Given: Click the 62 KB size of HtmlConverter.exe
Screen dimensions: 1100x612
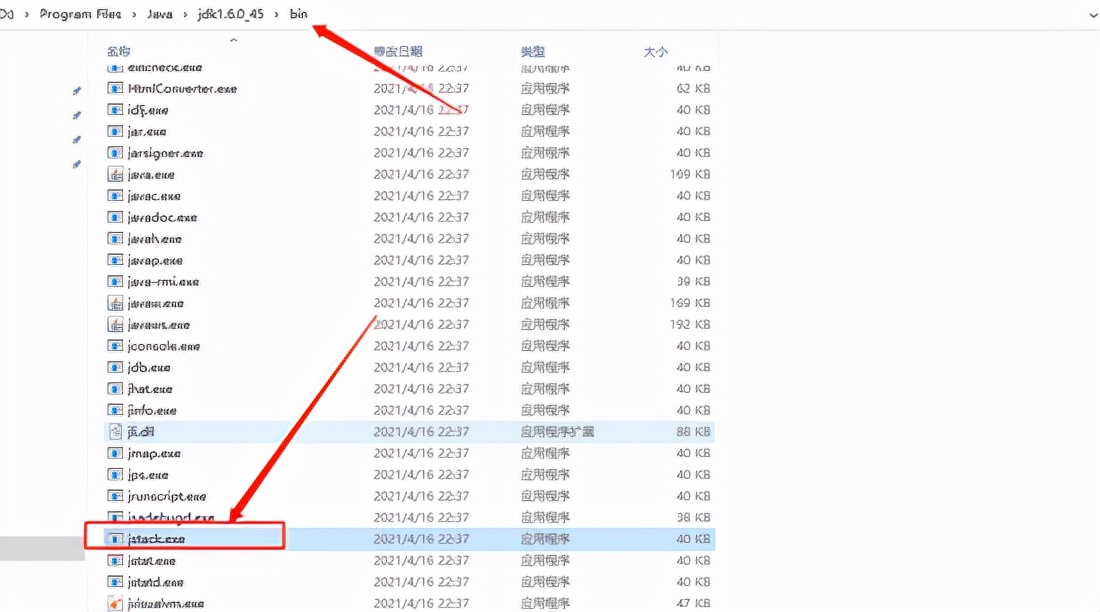Looking at the screenshot, I should 693,88.
